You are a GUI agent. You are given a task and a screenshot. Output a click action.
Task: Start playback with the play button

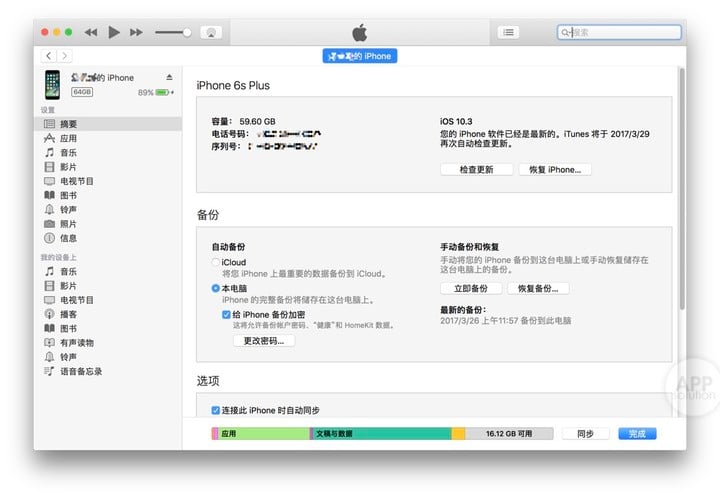113,32
